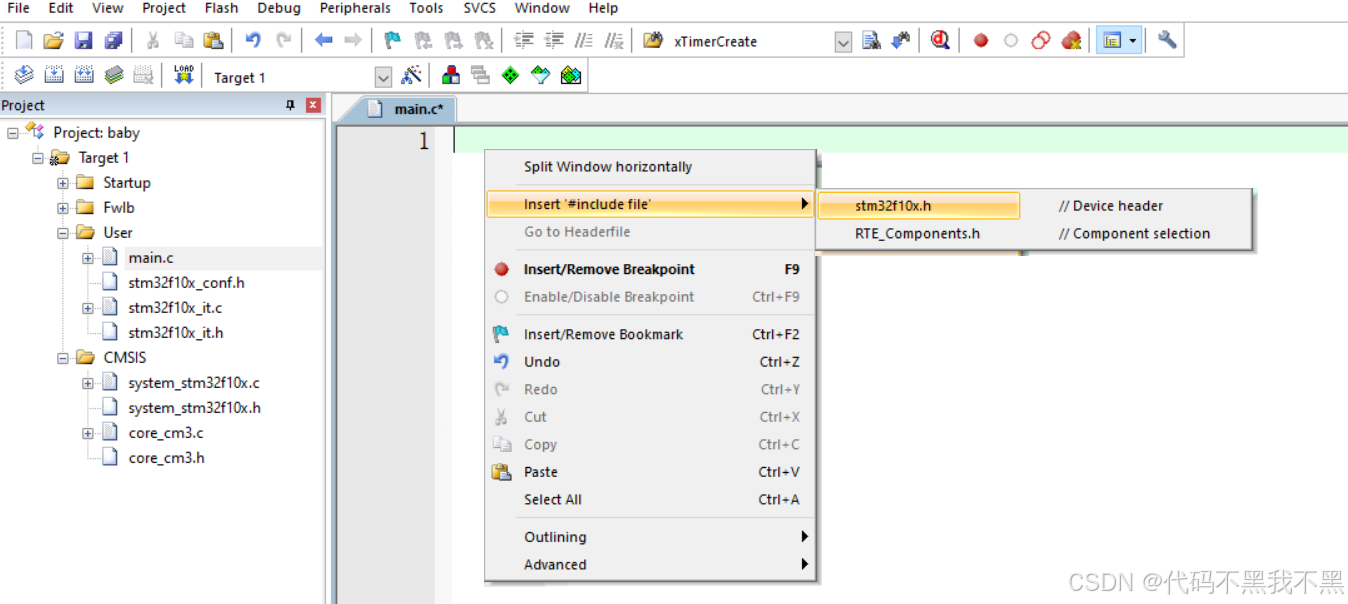Expand stm32f10x_it.c in project tree
Screen dimensions: 1348x604
88,308
